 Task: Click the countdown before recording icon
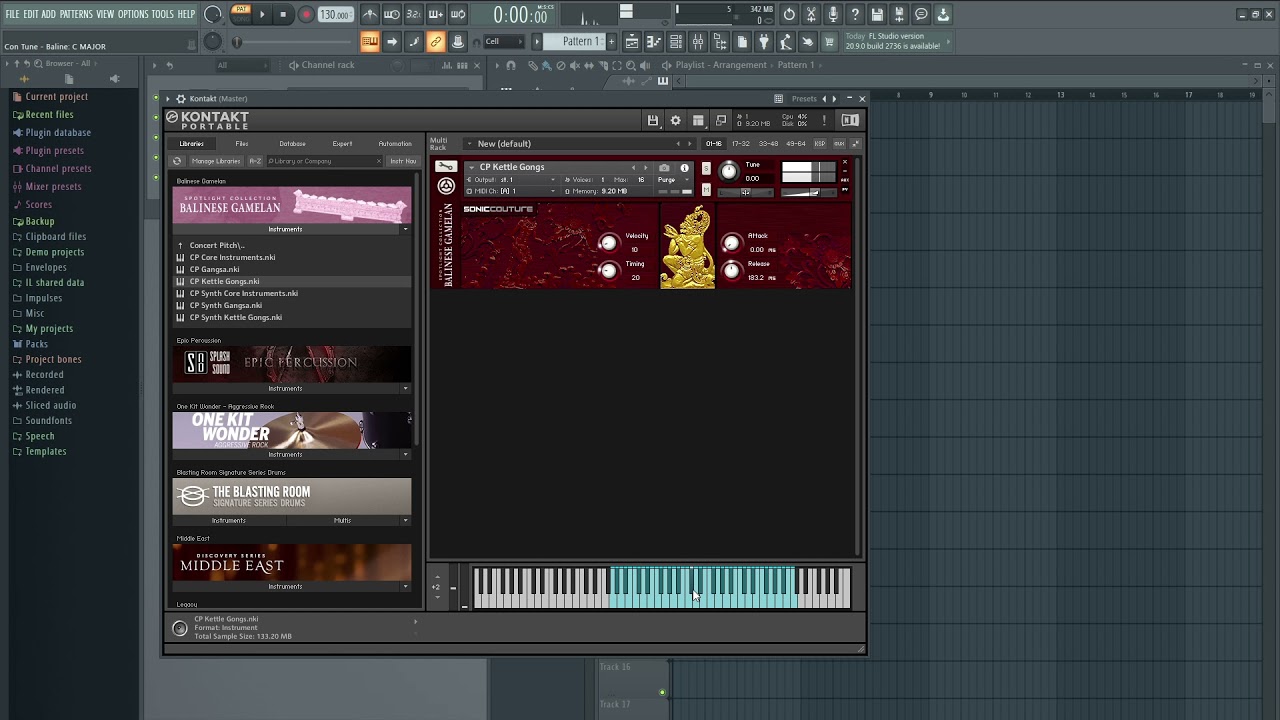pos(414,14)
